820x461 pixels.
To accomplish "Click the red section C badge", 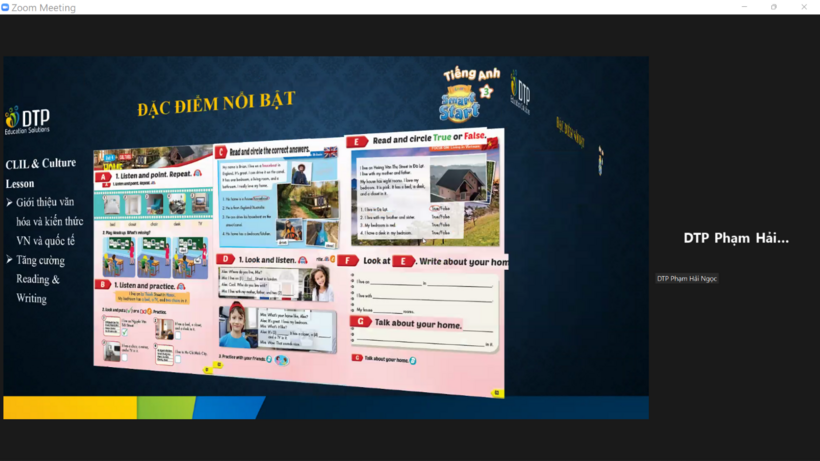I will pyautogui.click(x=221, y=152).
